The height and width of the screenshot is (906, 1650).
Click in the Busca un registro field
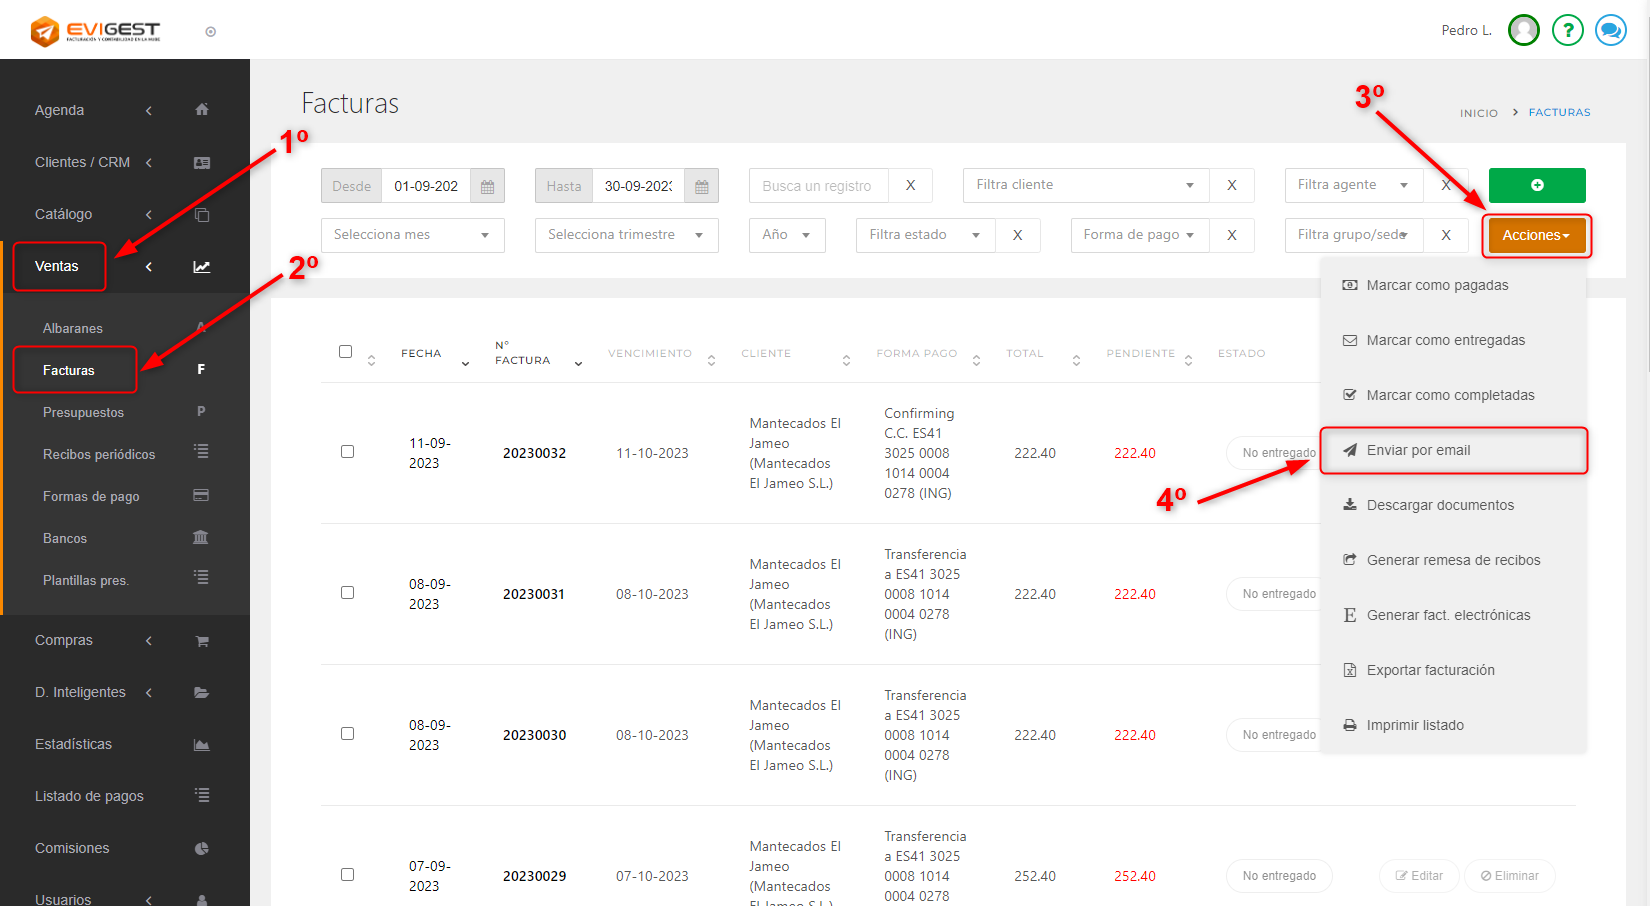(817, 186)
